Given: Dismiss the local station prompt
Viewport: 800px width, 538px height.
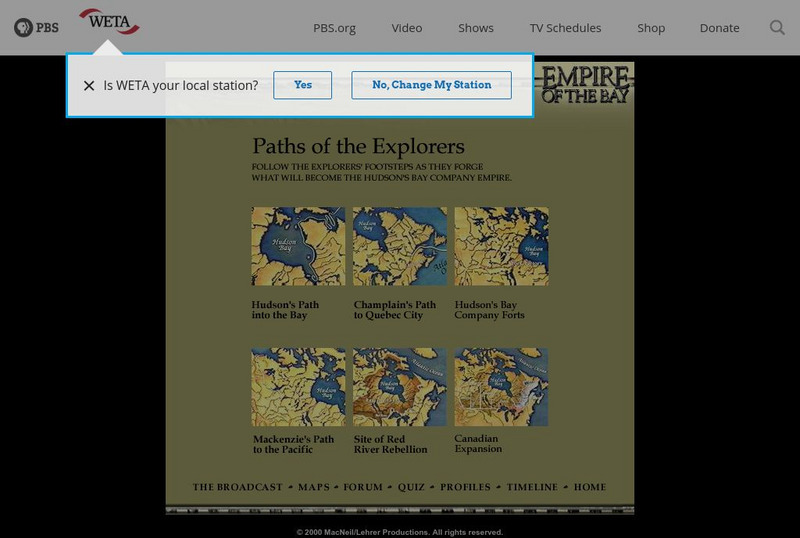Looking at the screenshot, I should [89, 86].
